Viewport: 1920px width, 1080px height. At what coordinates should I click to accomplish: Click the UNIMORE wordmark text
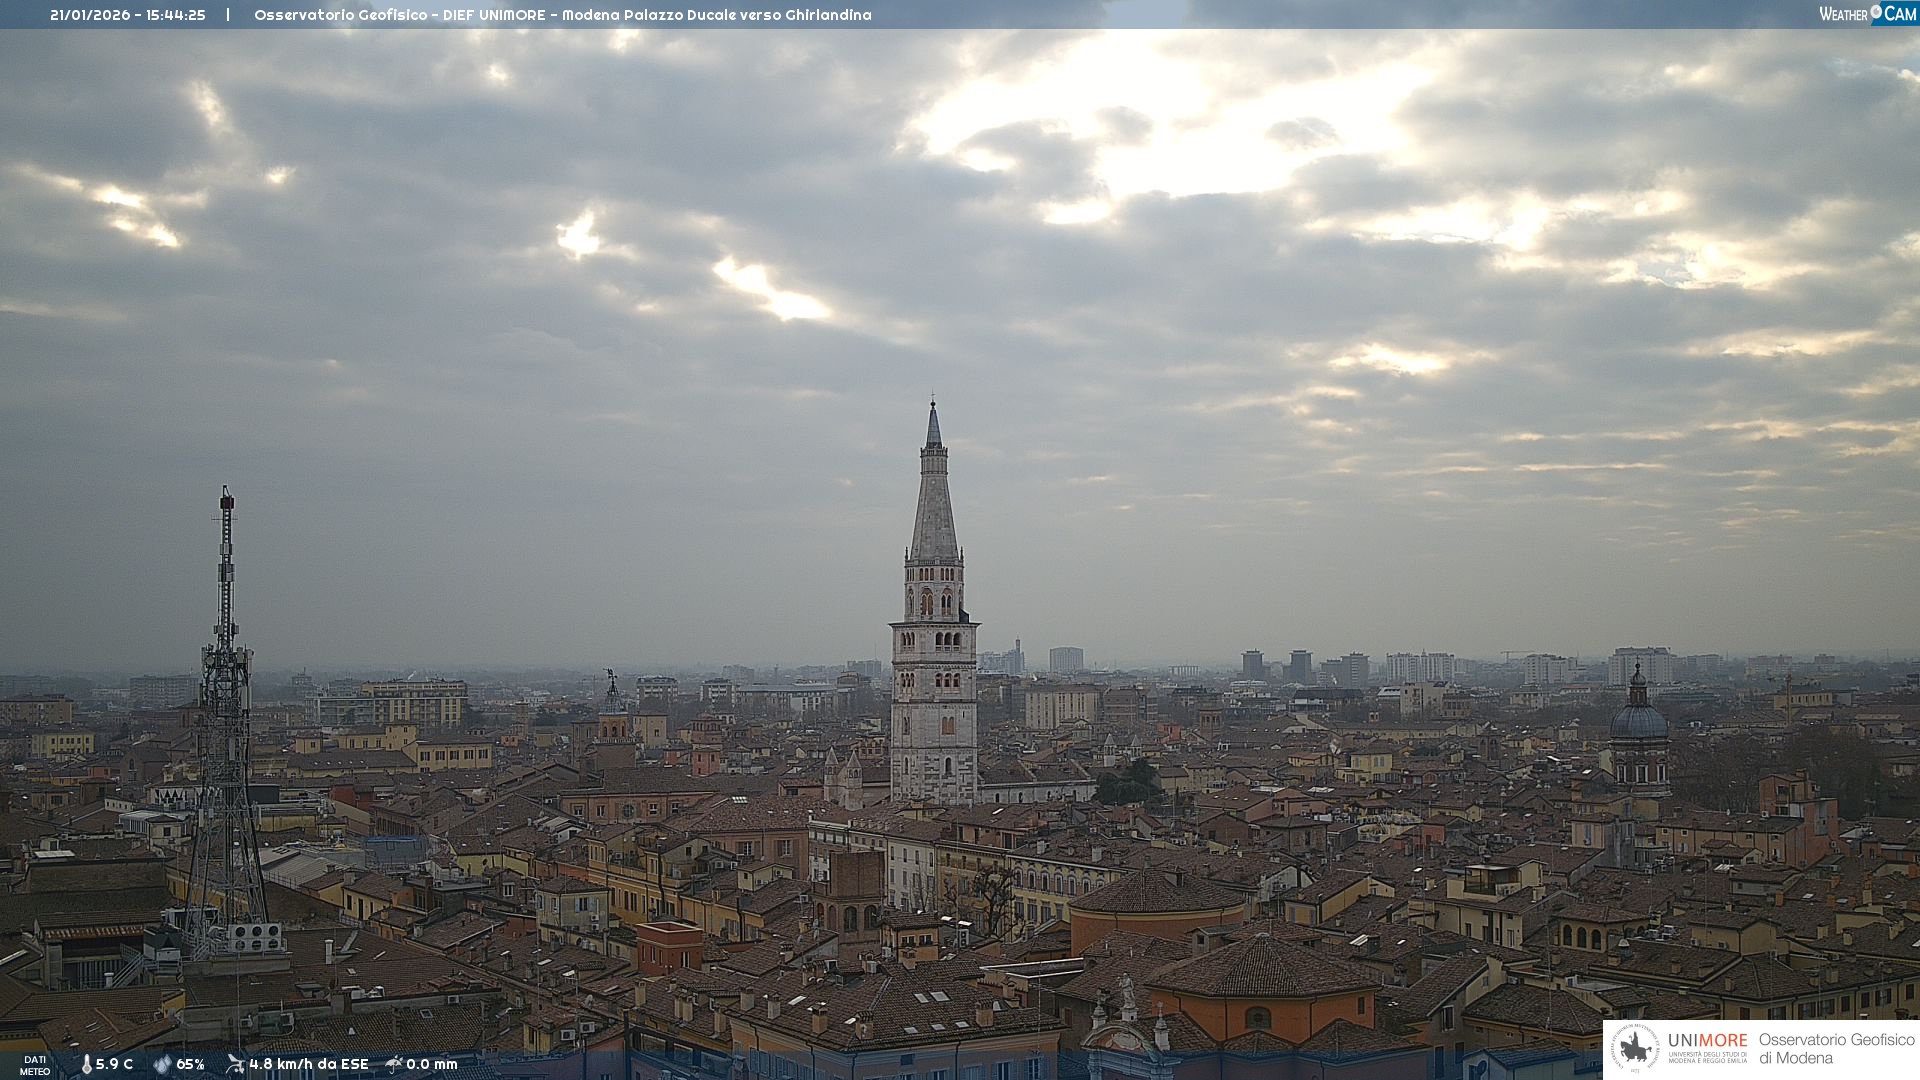pyautogui.click(x=1707, y=1040)
